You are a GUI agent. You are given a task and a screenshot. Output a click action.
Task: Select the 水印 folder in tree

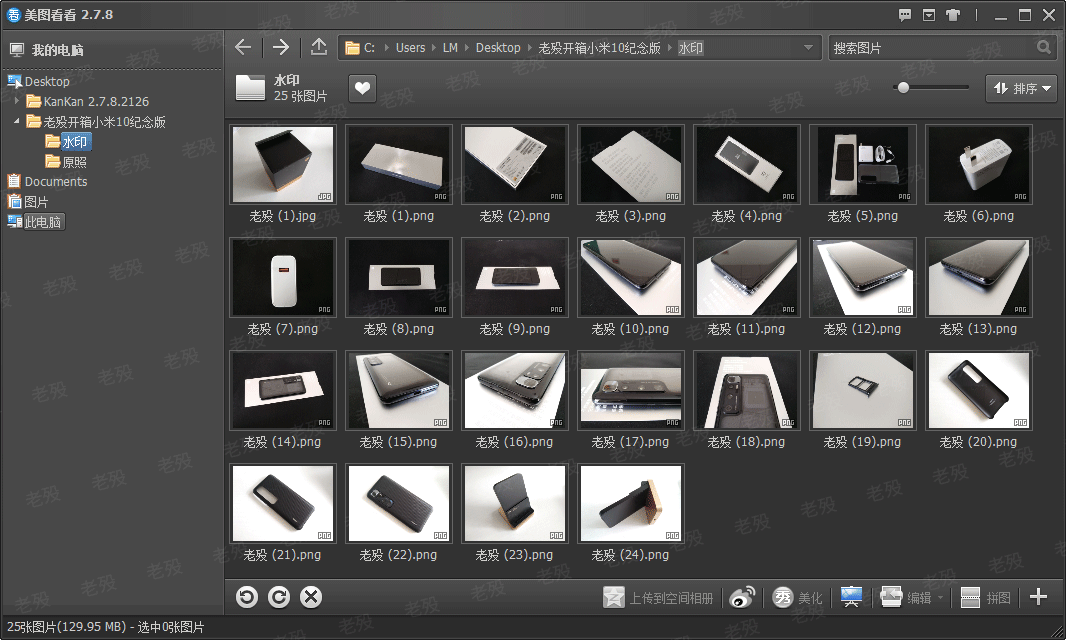click(x=75, y=141)
